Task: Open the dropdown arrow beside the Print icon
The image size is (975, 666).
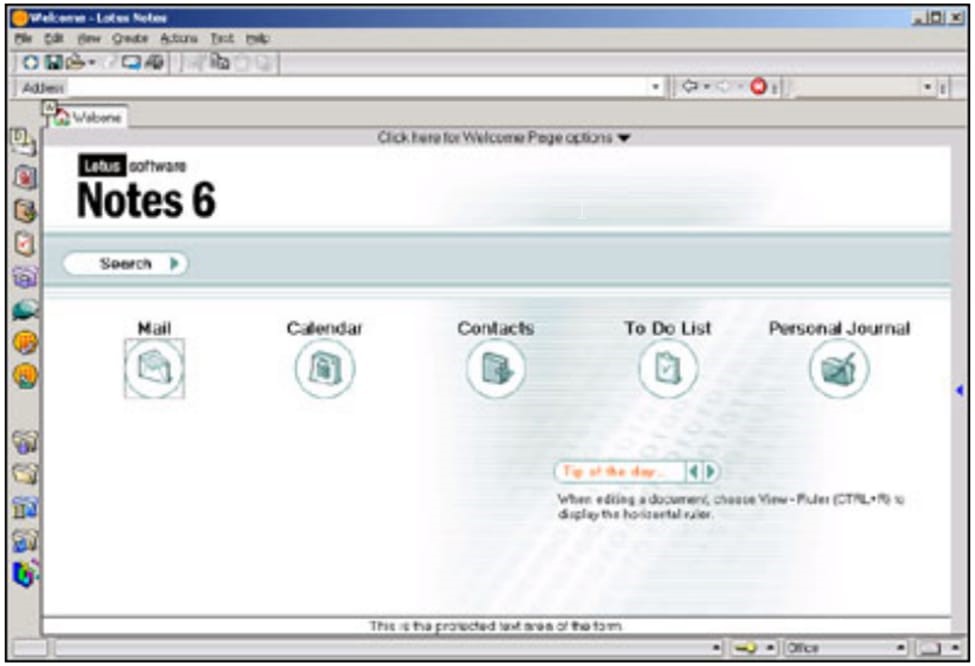Action: pyautogui.click(x=91, y=63)
